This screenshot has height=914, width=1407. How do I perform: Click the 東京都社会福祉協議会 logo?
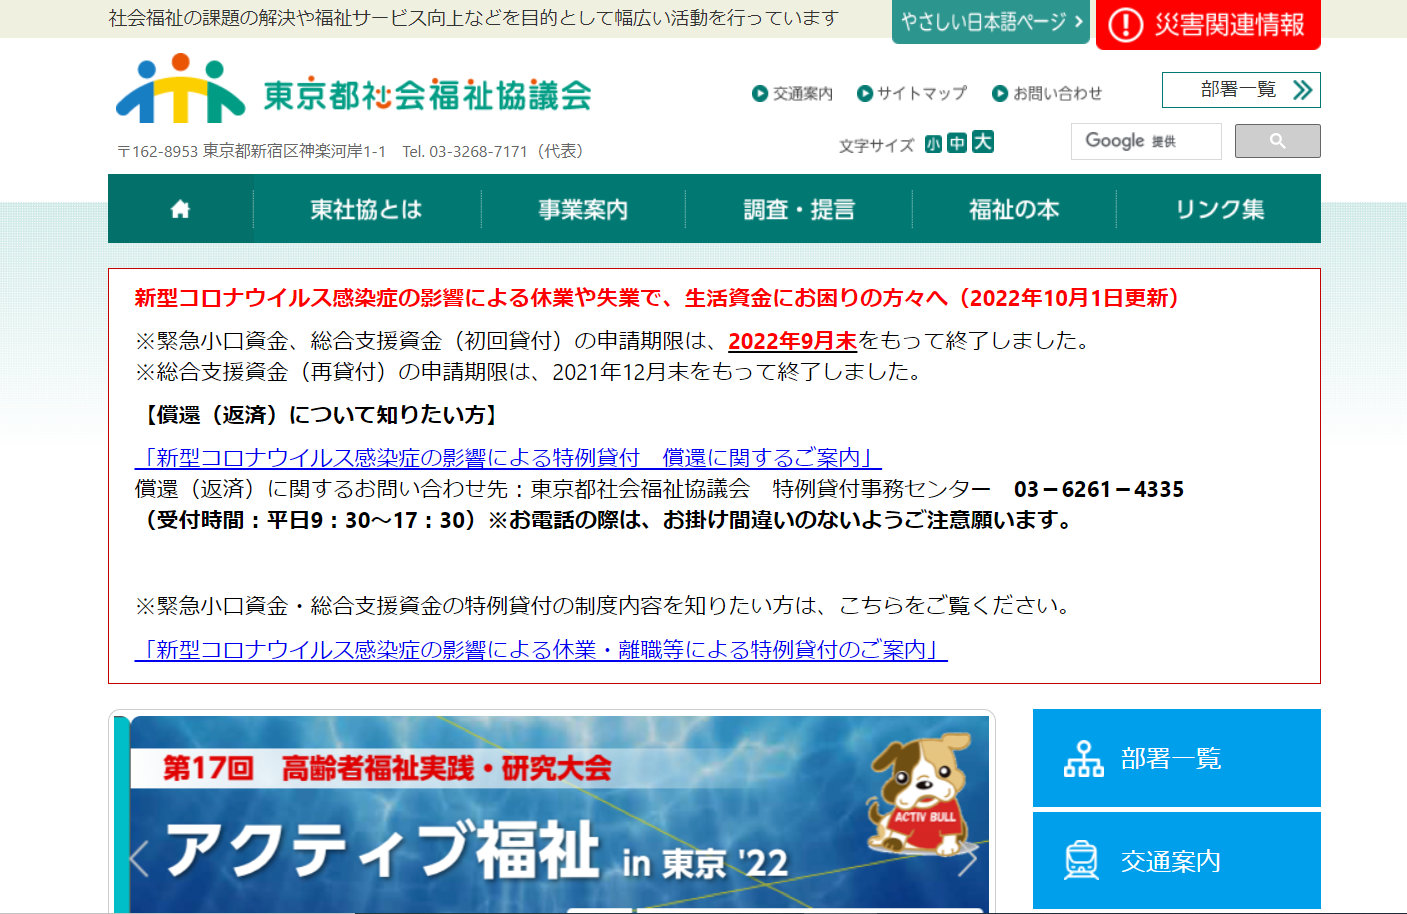[x=354, y=90]
